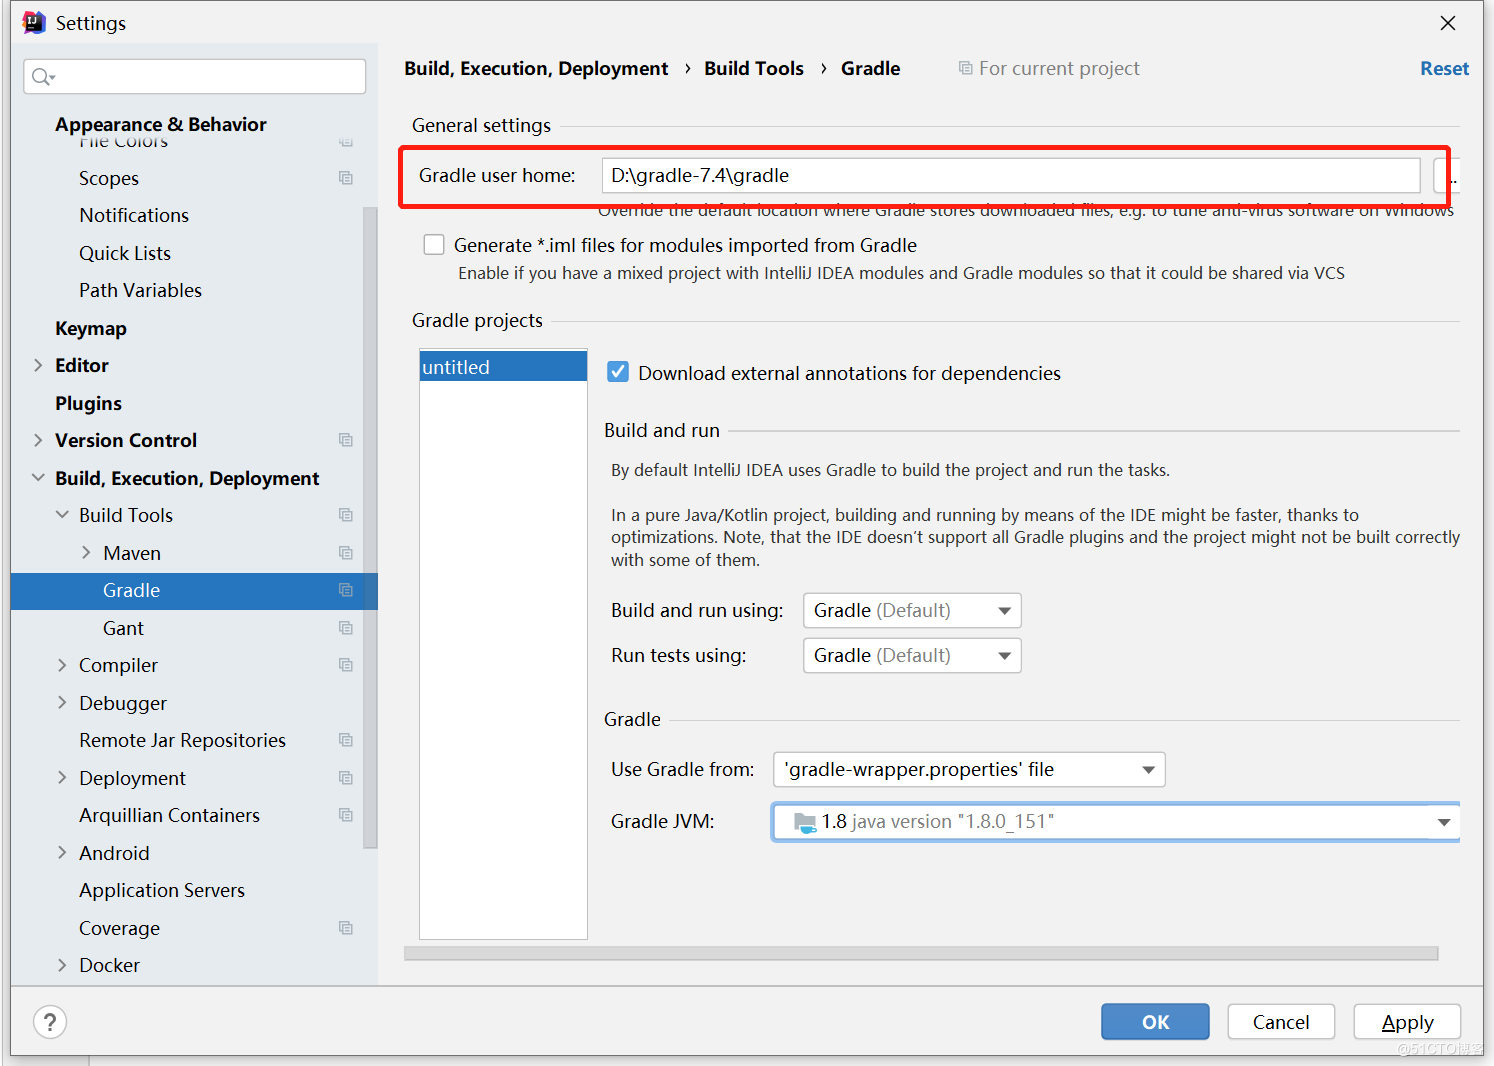Collapse Build, Execution, Deployment node
This screenshot has width=1494, height=1066.
(38, 478)
